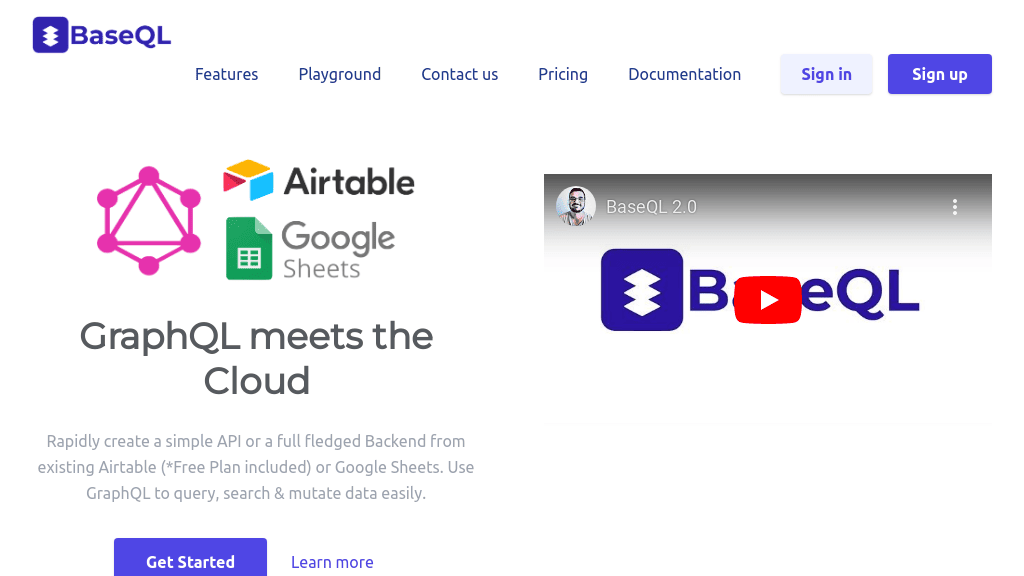Click the Google Sheets icon
Viewport: 1024px width, 576px height.
(x=248, y=248)
